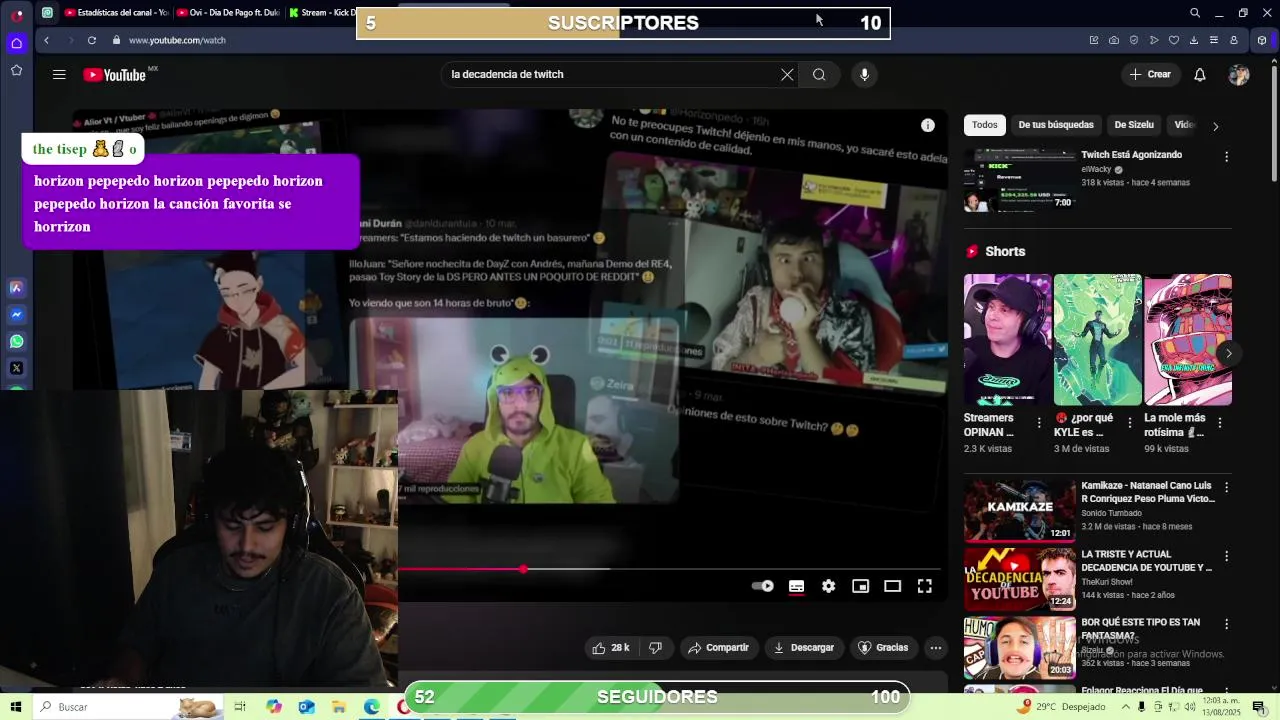Open the YouTube hamburger guide menu
This screenshot has height=720, width=1280.
point(59,75)
